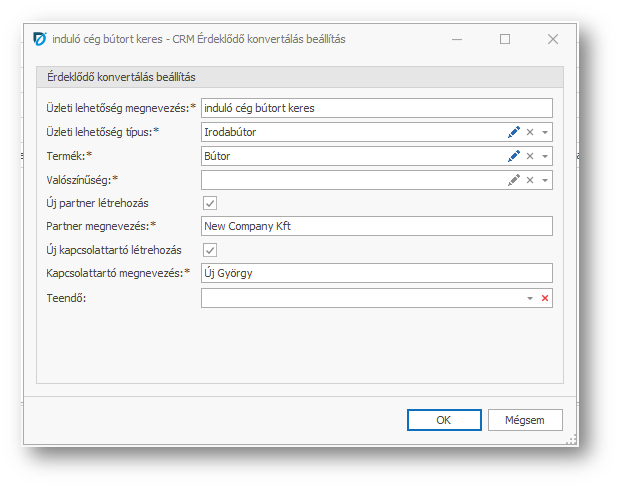Click Partner megnevezés field with New Company Kft
The height and width of the screenshot is (489, 621).
pos(376,226)
